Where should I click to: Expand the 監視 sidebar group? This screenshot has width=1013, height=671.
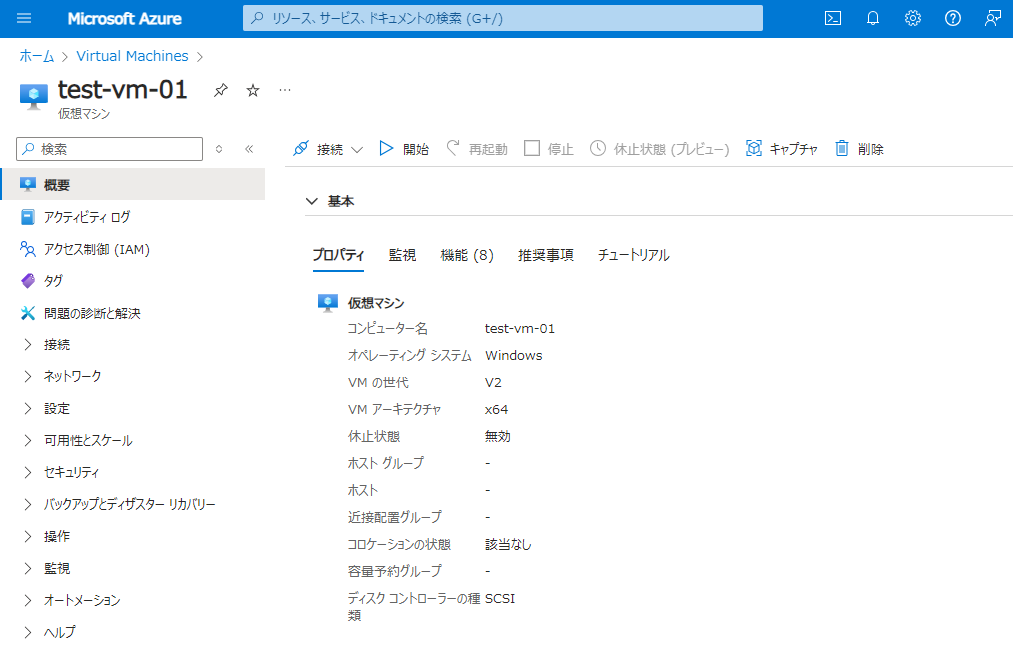[x=28, y=568]
